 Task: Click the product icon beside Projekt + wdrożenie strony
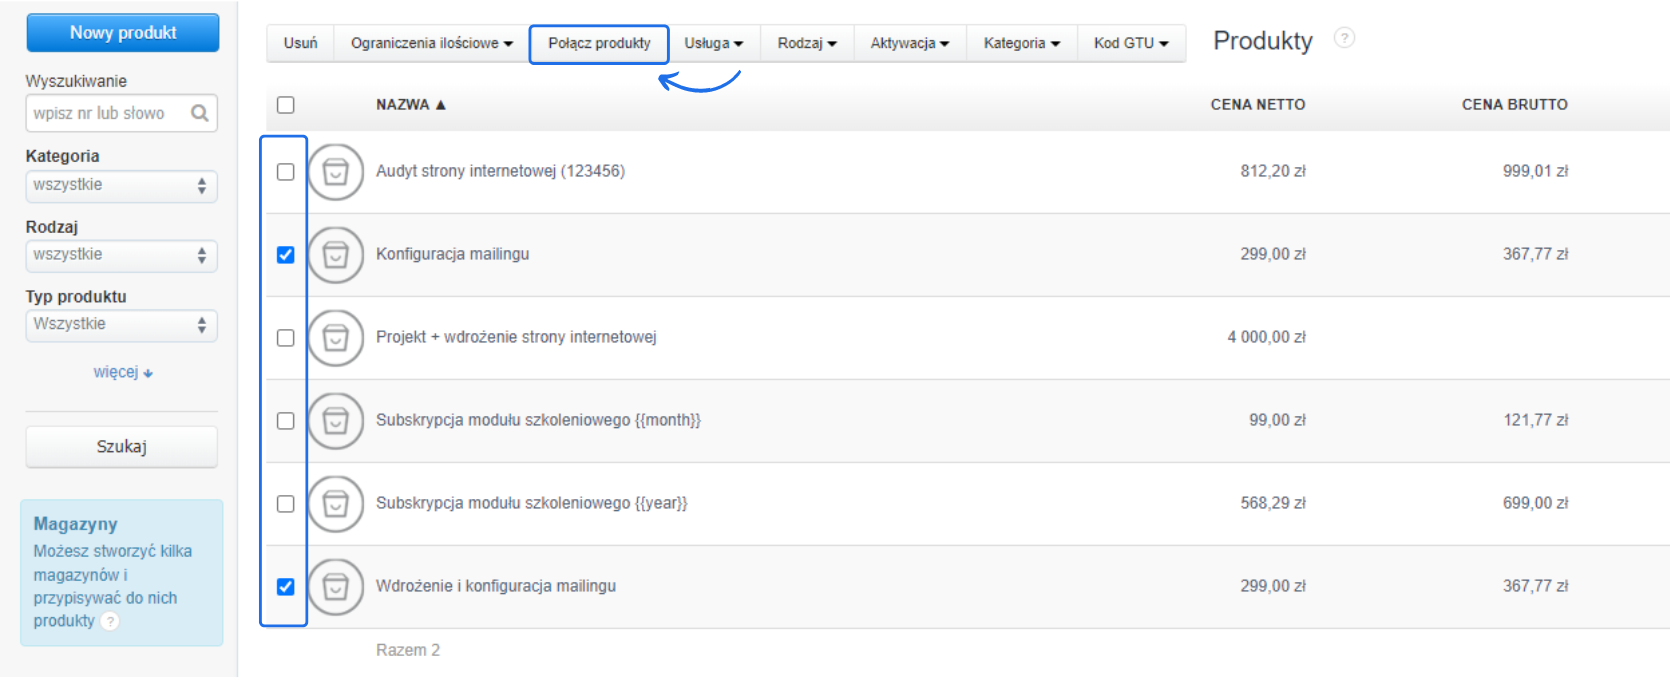click(336, 338)
